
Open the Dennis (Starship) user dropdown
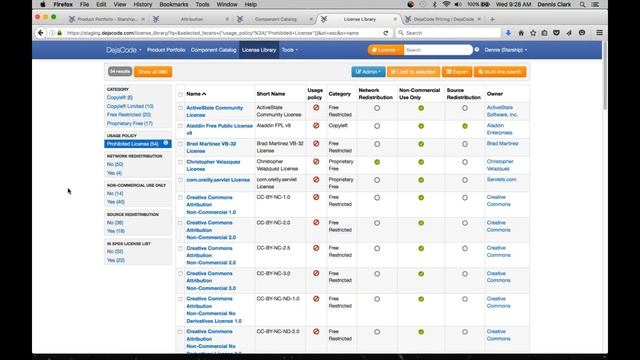pos(506,50)
